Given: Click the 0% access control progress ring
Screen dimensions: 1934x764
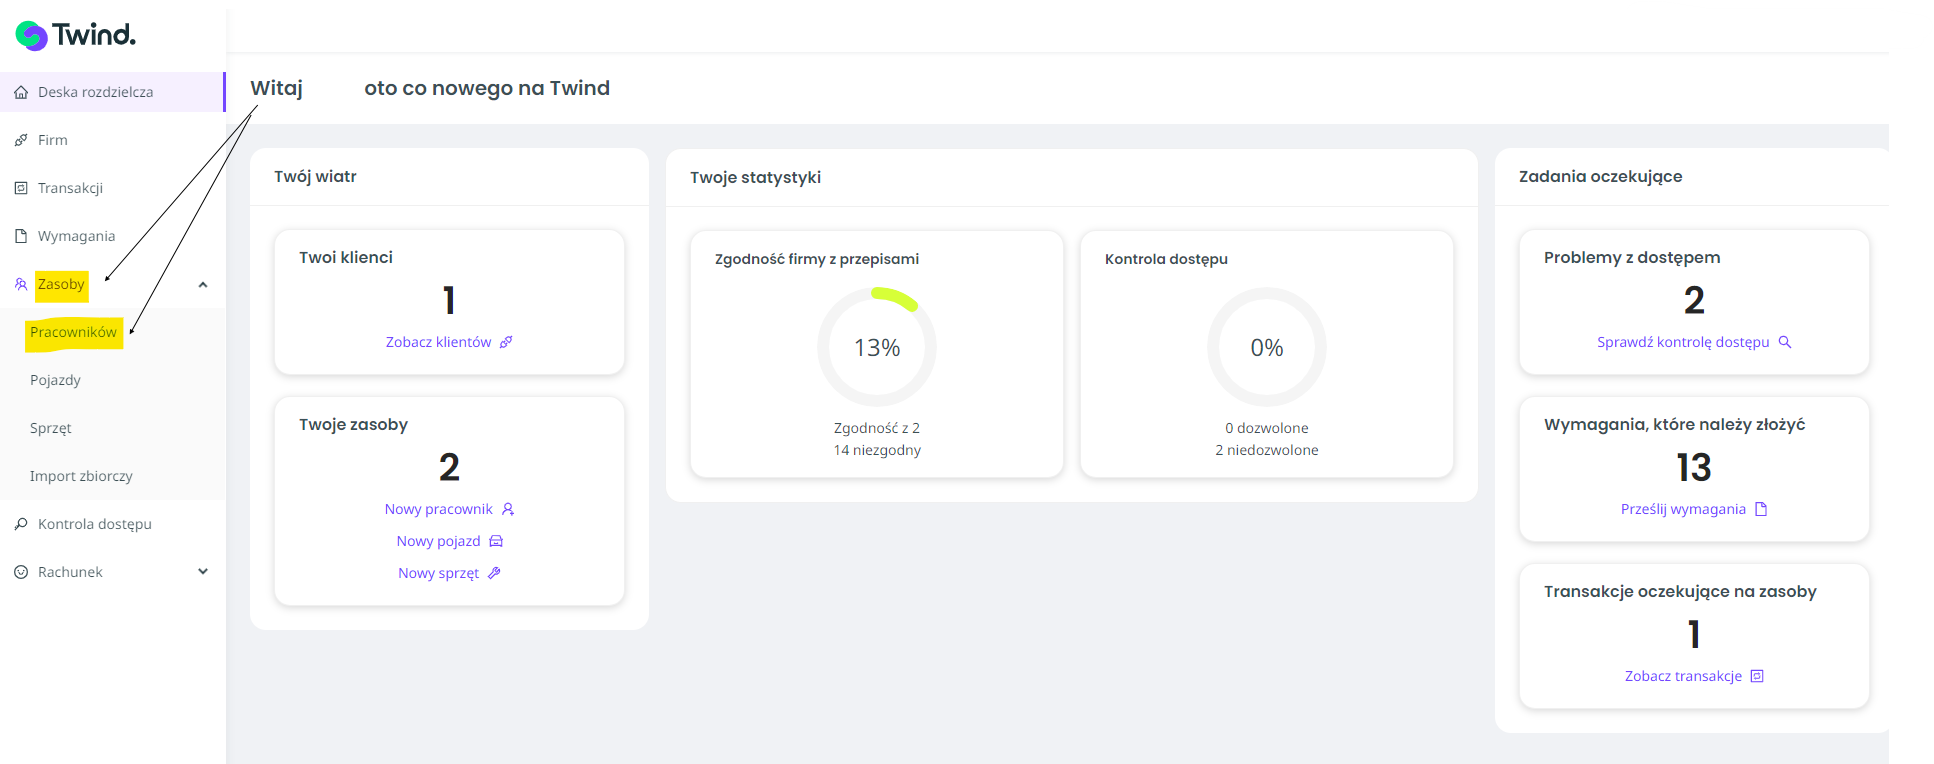Looking at the screenshot, I should 1267,347.
